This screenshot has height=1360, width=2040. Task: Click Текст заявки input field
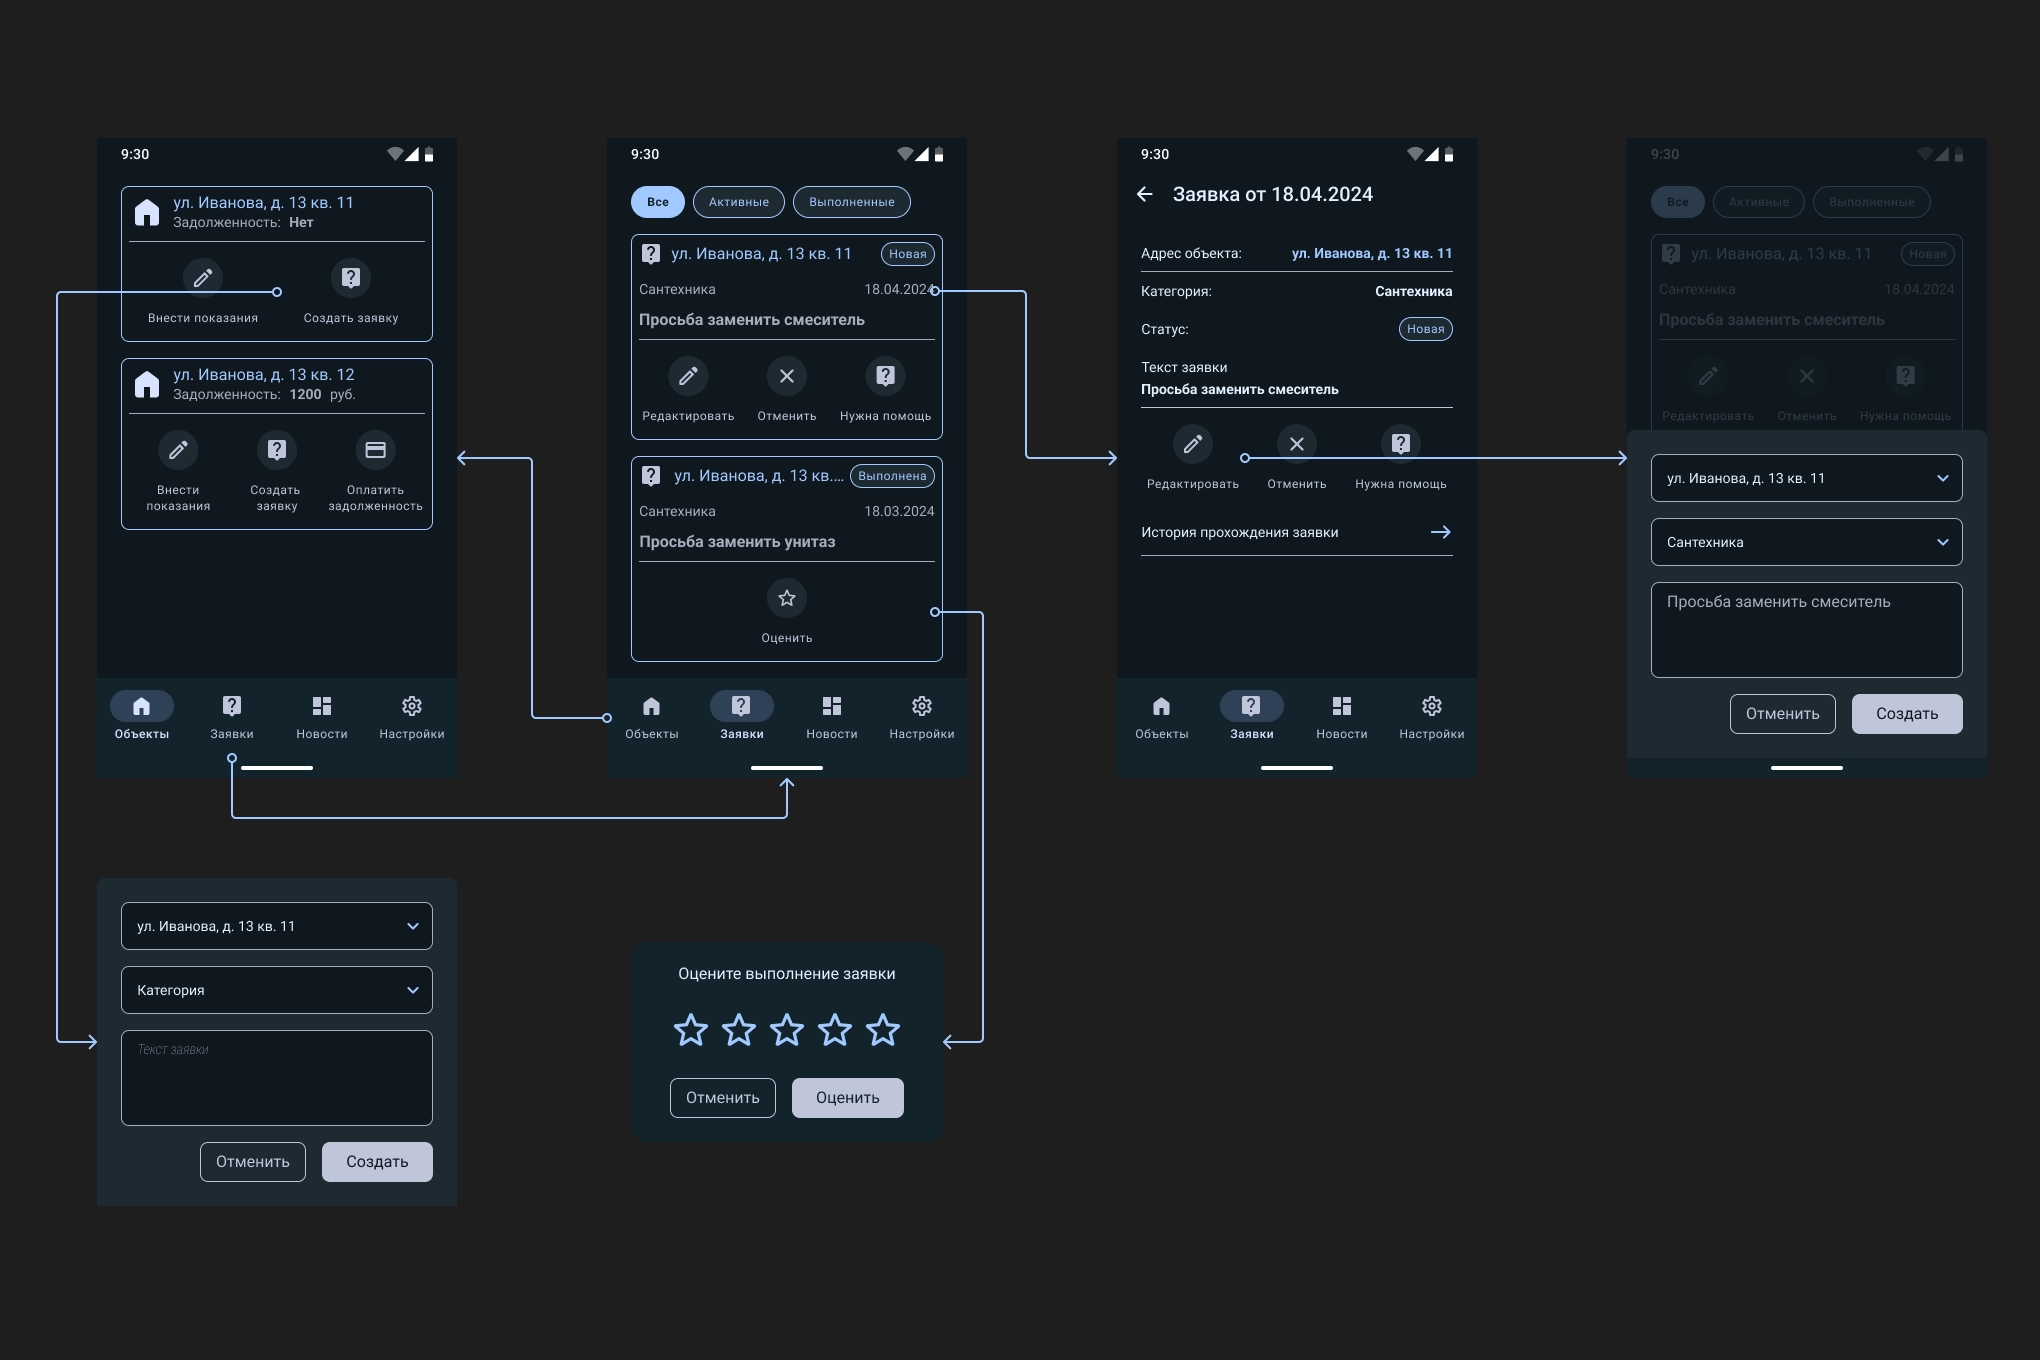tap(277, 1078)
